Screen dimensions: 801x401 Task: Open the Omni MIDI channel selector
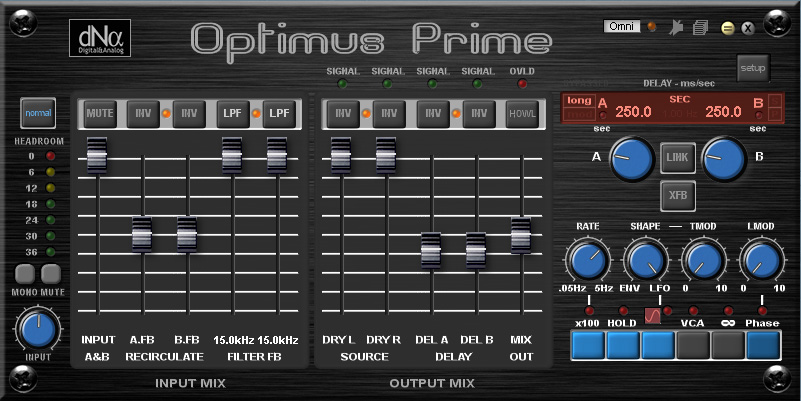[x=621, y=26]
